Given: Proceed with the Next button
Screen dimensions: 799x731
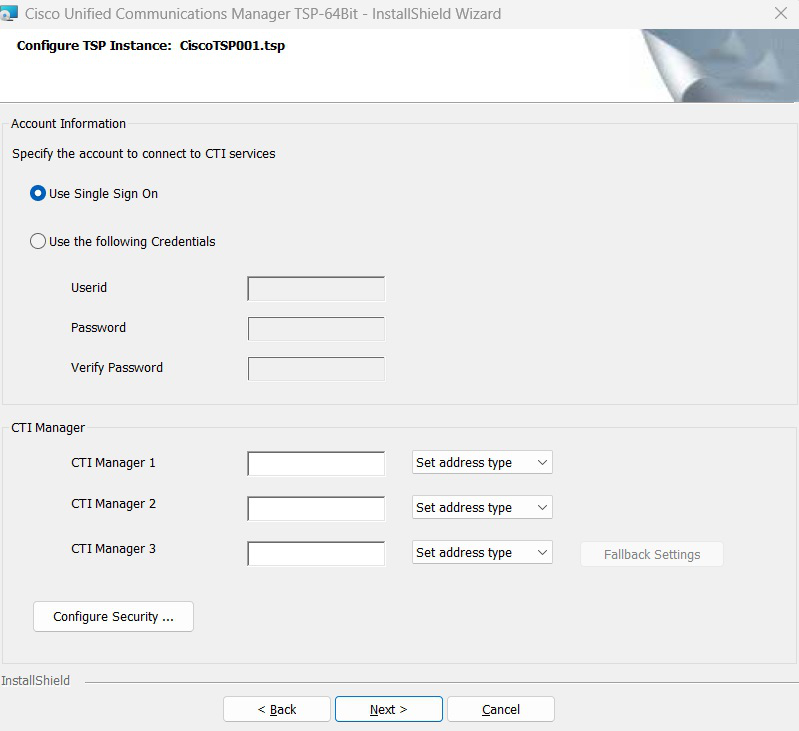Looking at the screenshot, I should click(389, 709).
